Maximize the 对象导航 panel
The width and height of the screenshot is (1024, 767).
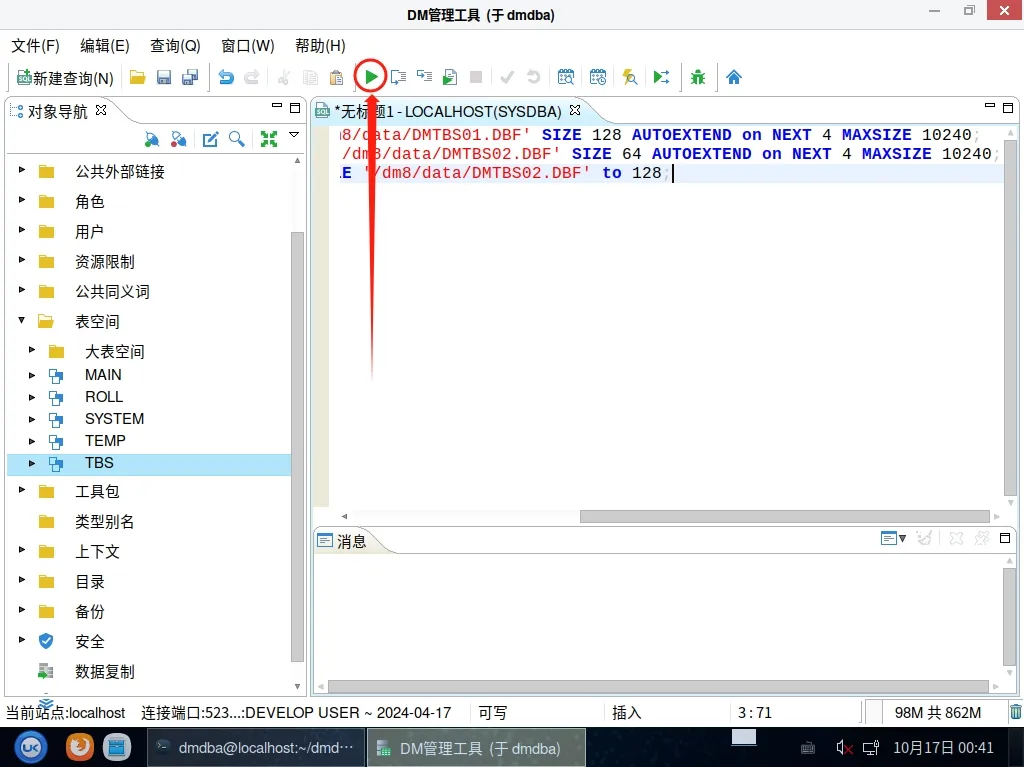coord(295,108)
